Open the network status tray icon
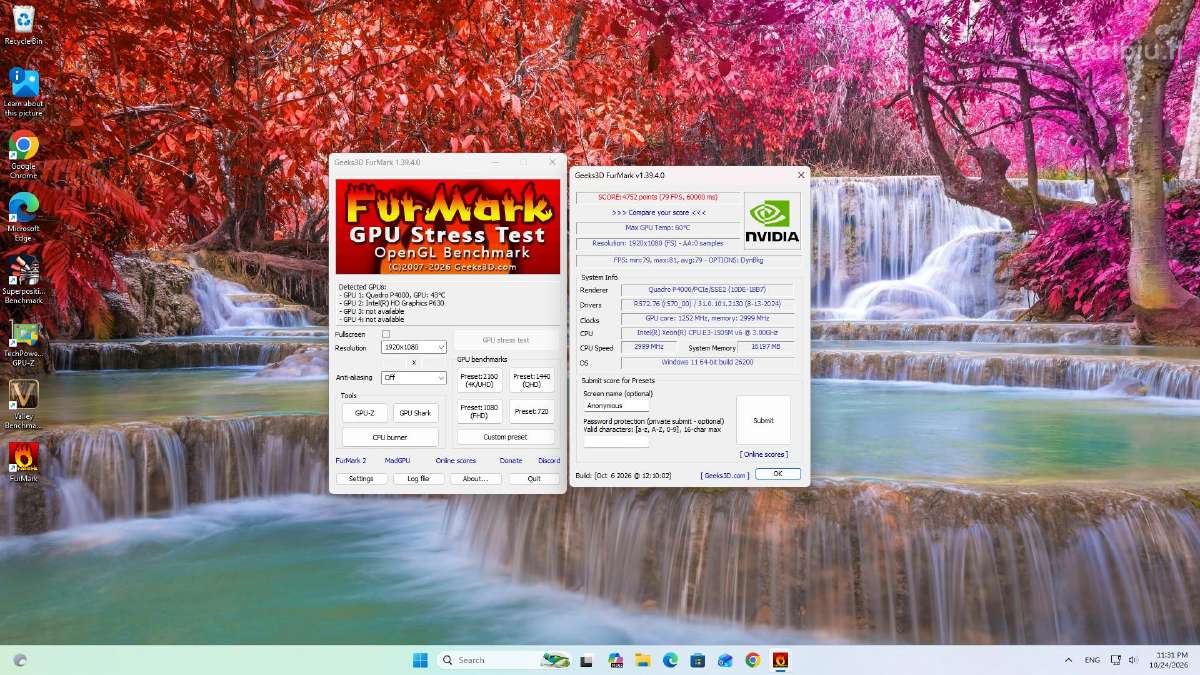Viewport: 1200px width, 675px height. [x=1116, y=660]
